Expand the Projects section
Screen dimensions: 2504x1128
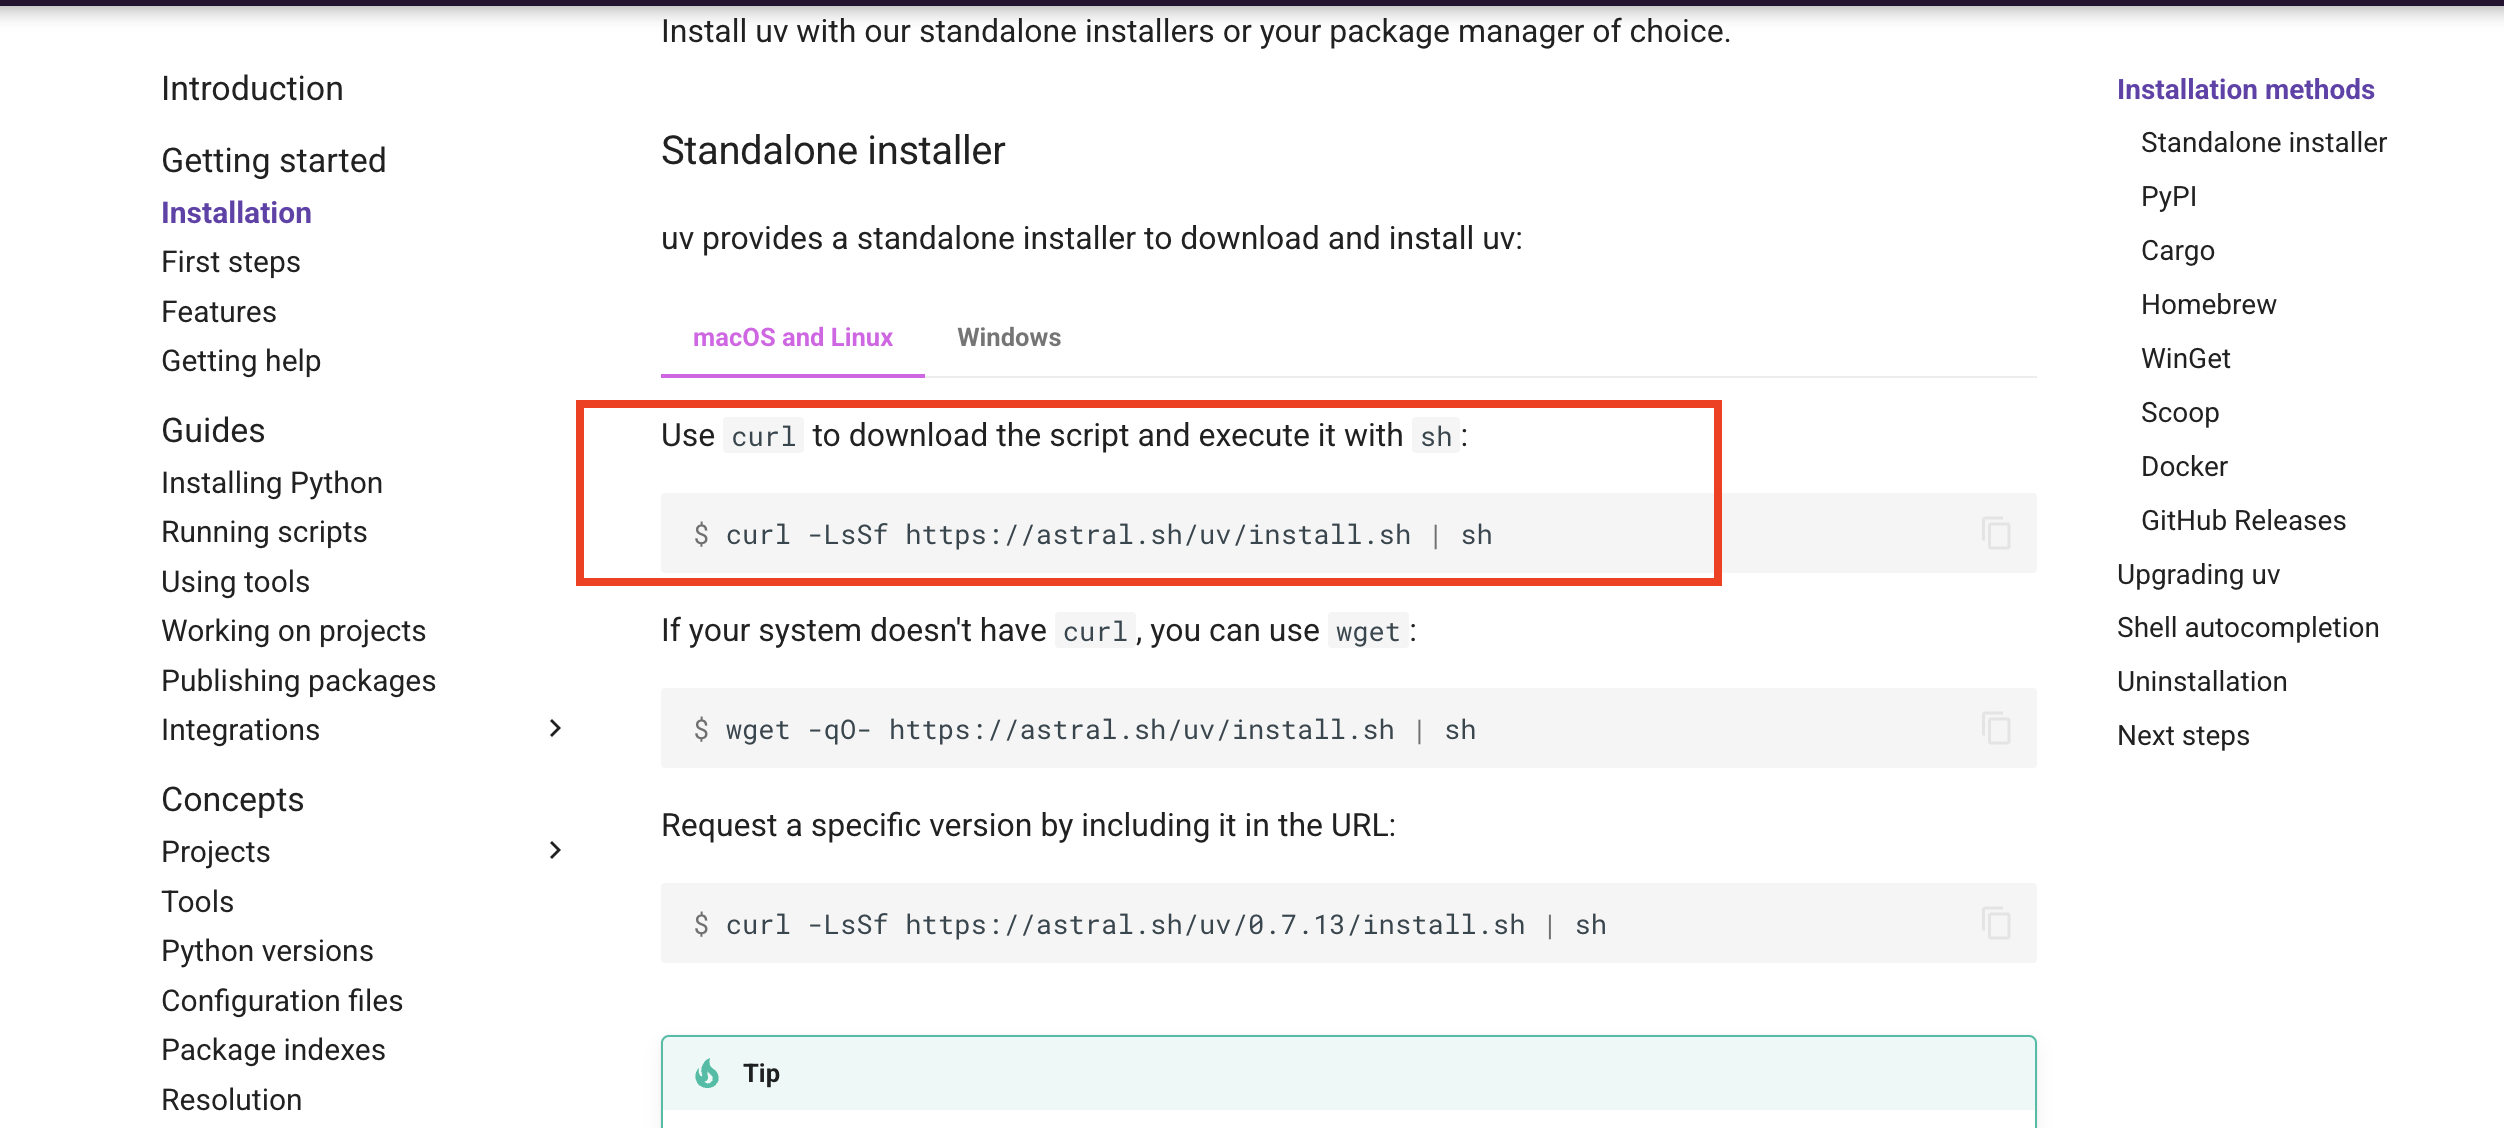pyautogui.click(x=556, y=851)
